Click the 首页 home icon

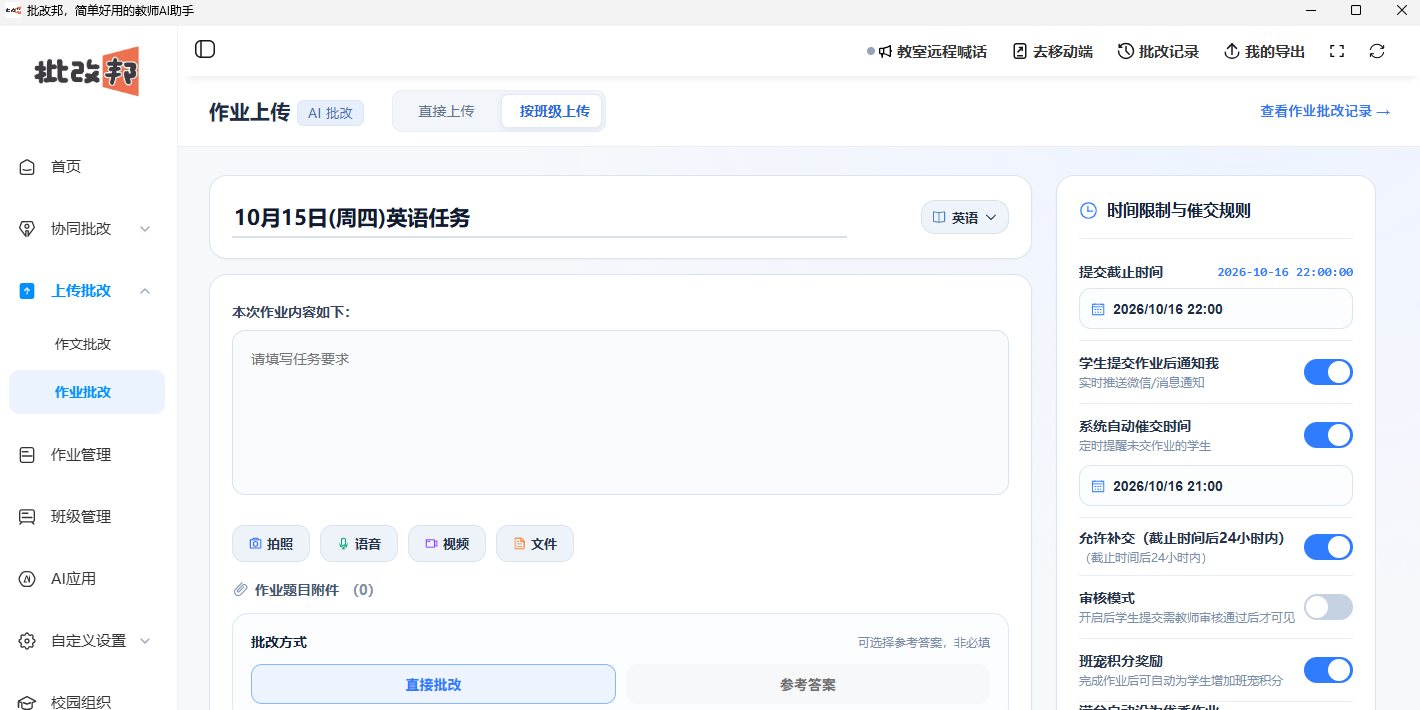pyautogui.click(x=27, y=167)
